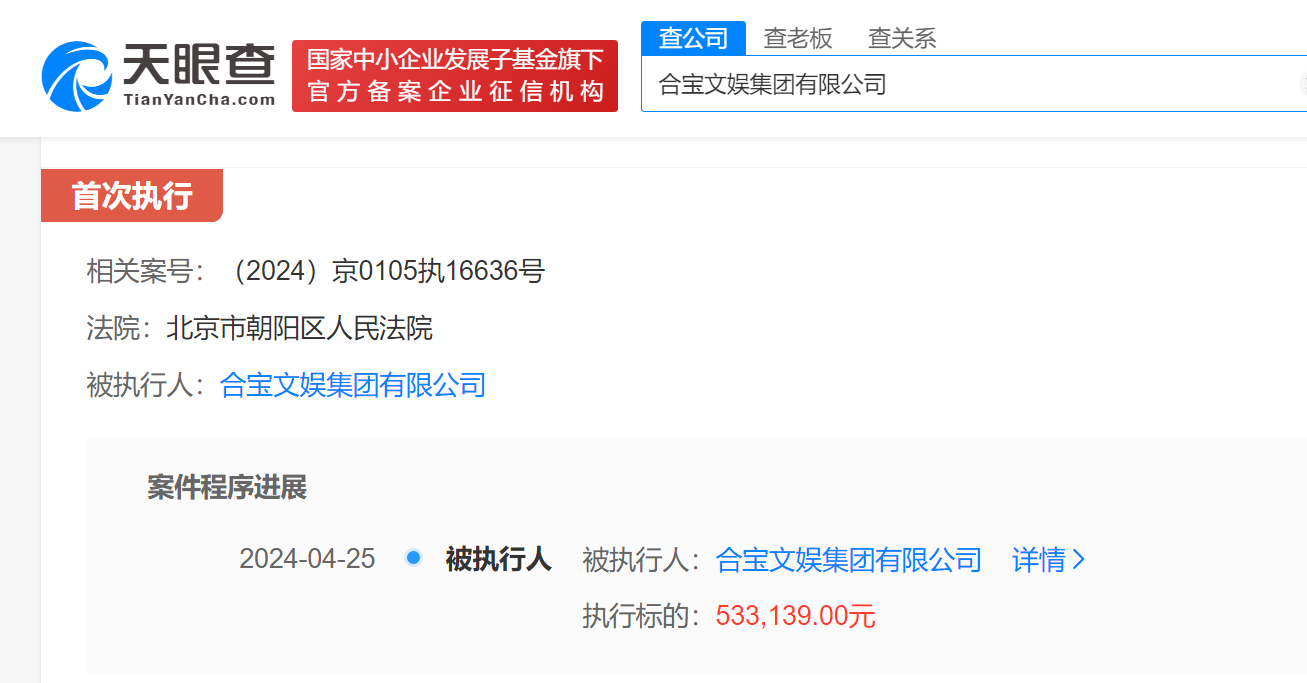Click the case number (2024)京0105执16636号
1307x683 pixels.
click(x=385, y=271)
